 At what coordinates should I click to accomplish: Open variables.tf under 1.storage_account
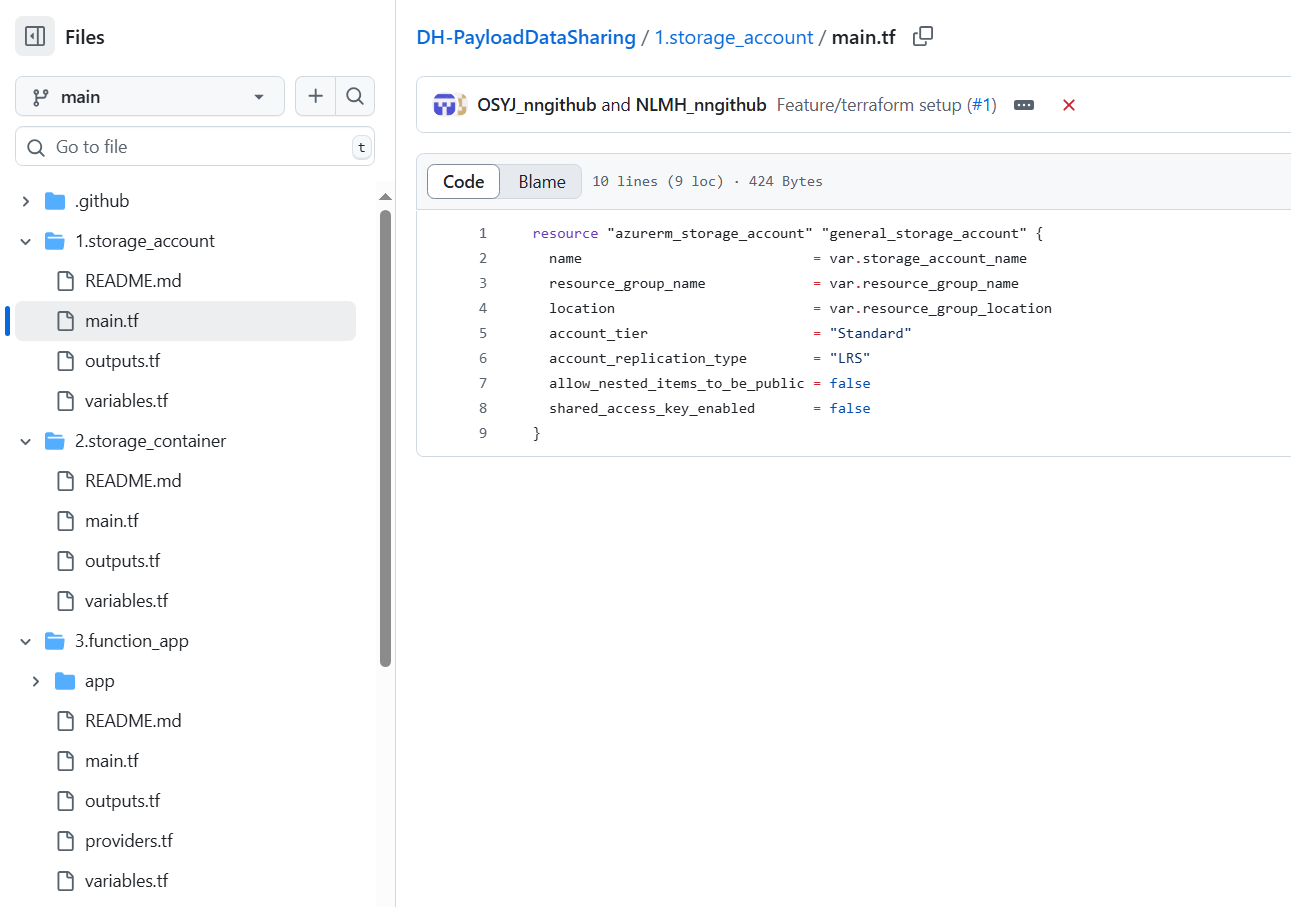[126, 401]
